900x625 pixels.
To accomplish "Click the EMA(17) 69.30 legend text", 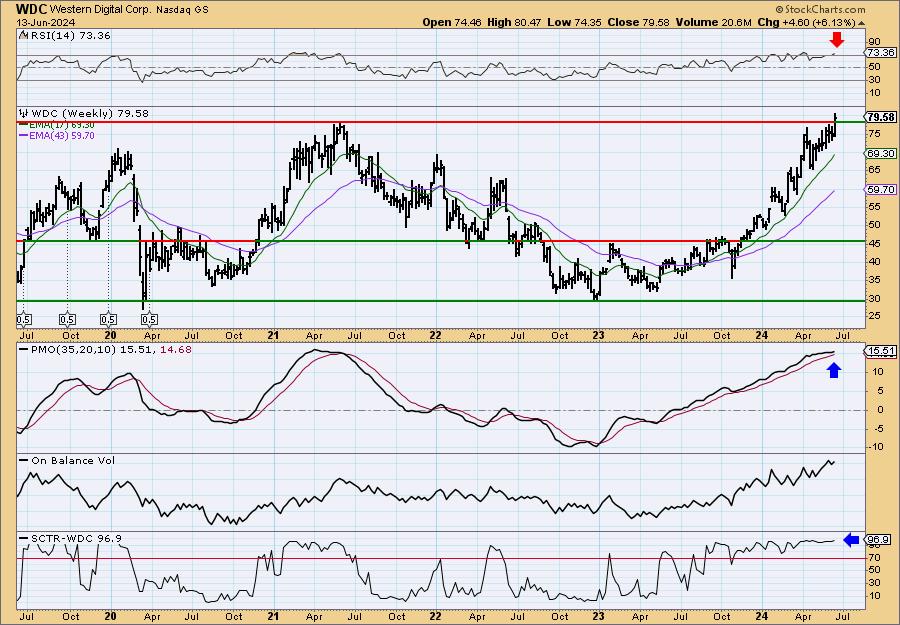I will [63, 125].
